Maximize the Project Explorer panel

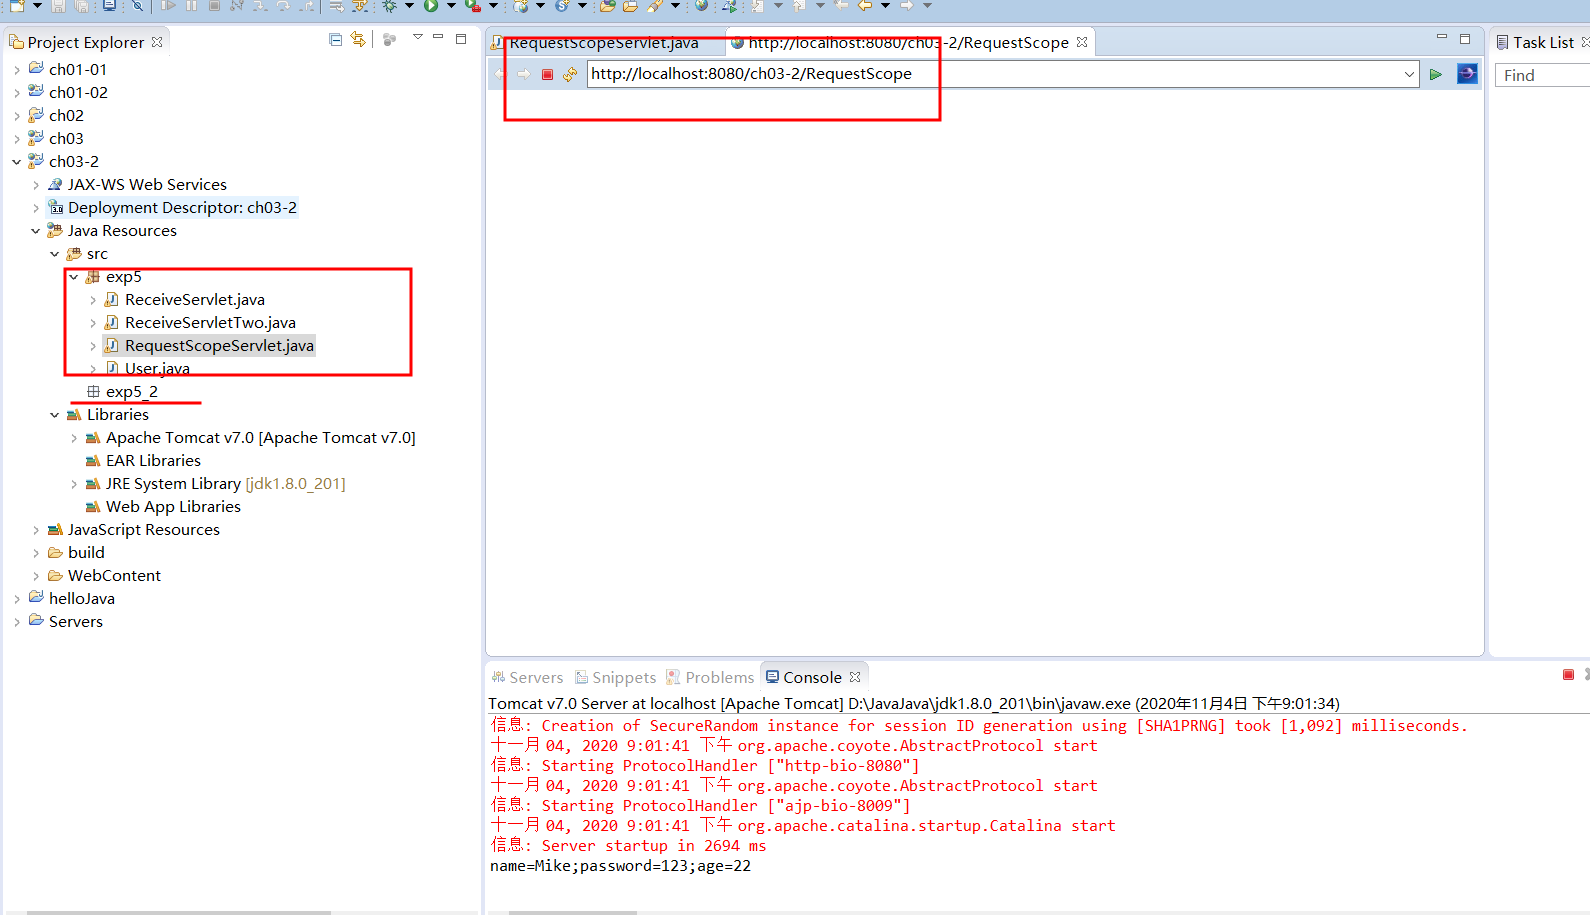click(x=461, y=38)
